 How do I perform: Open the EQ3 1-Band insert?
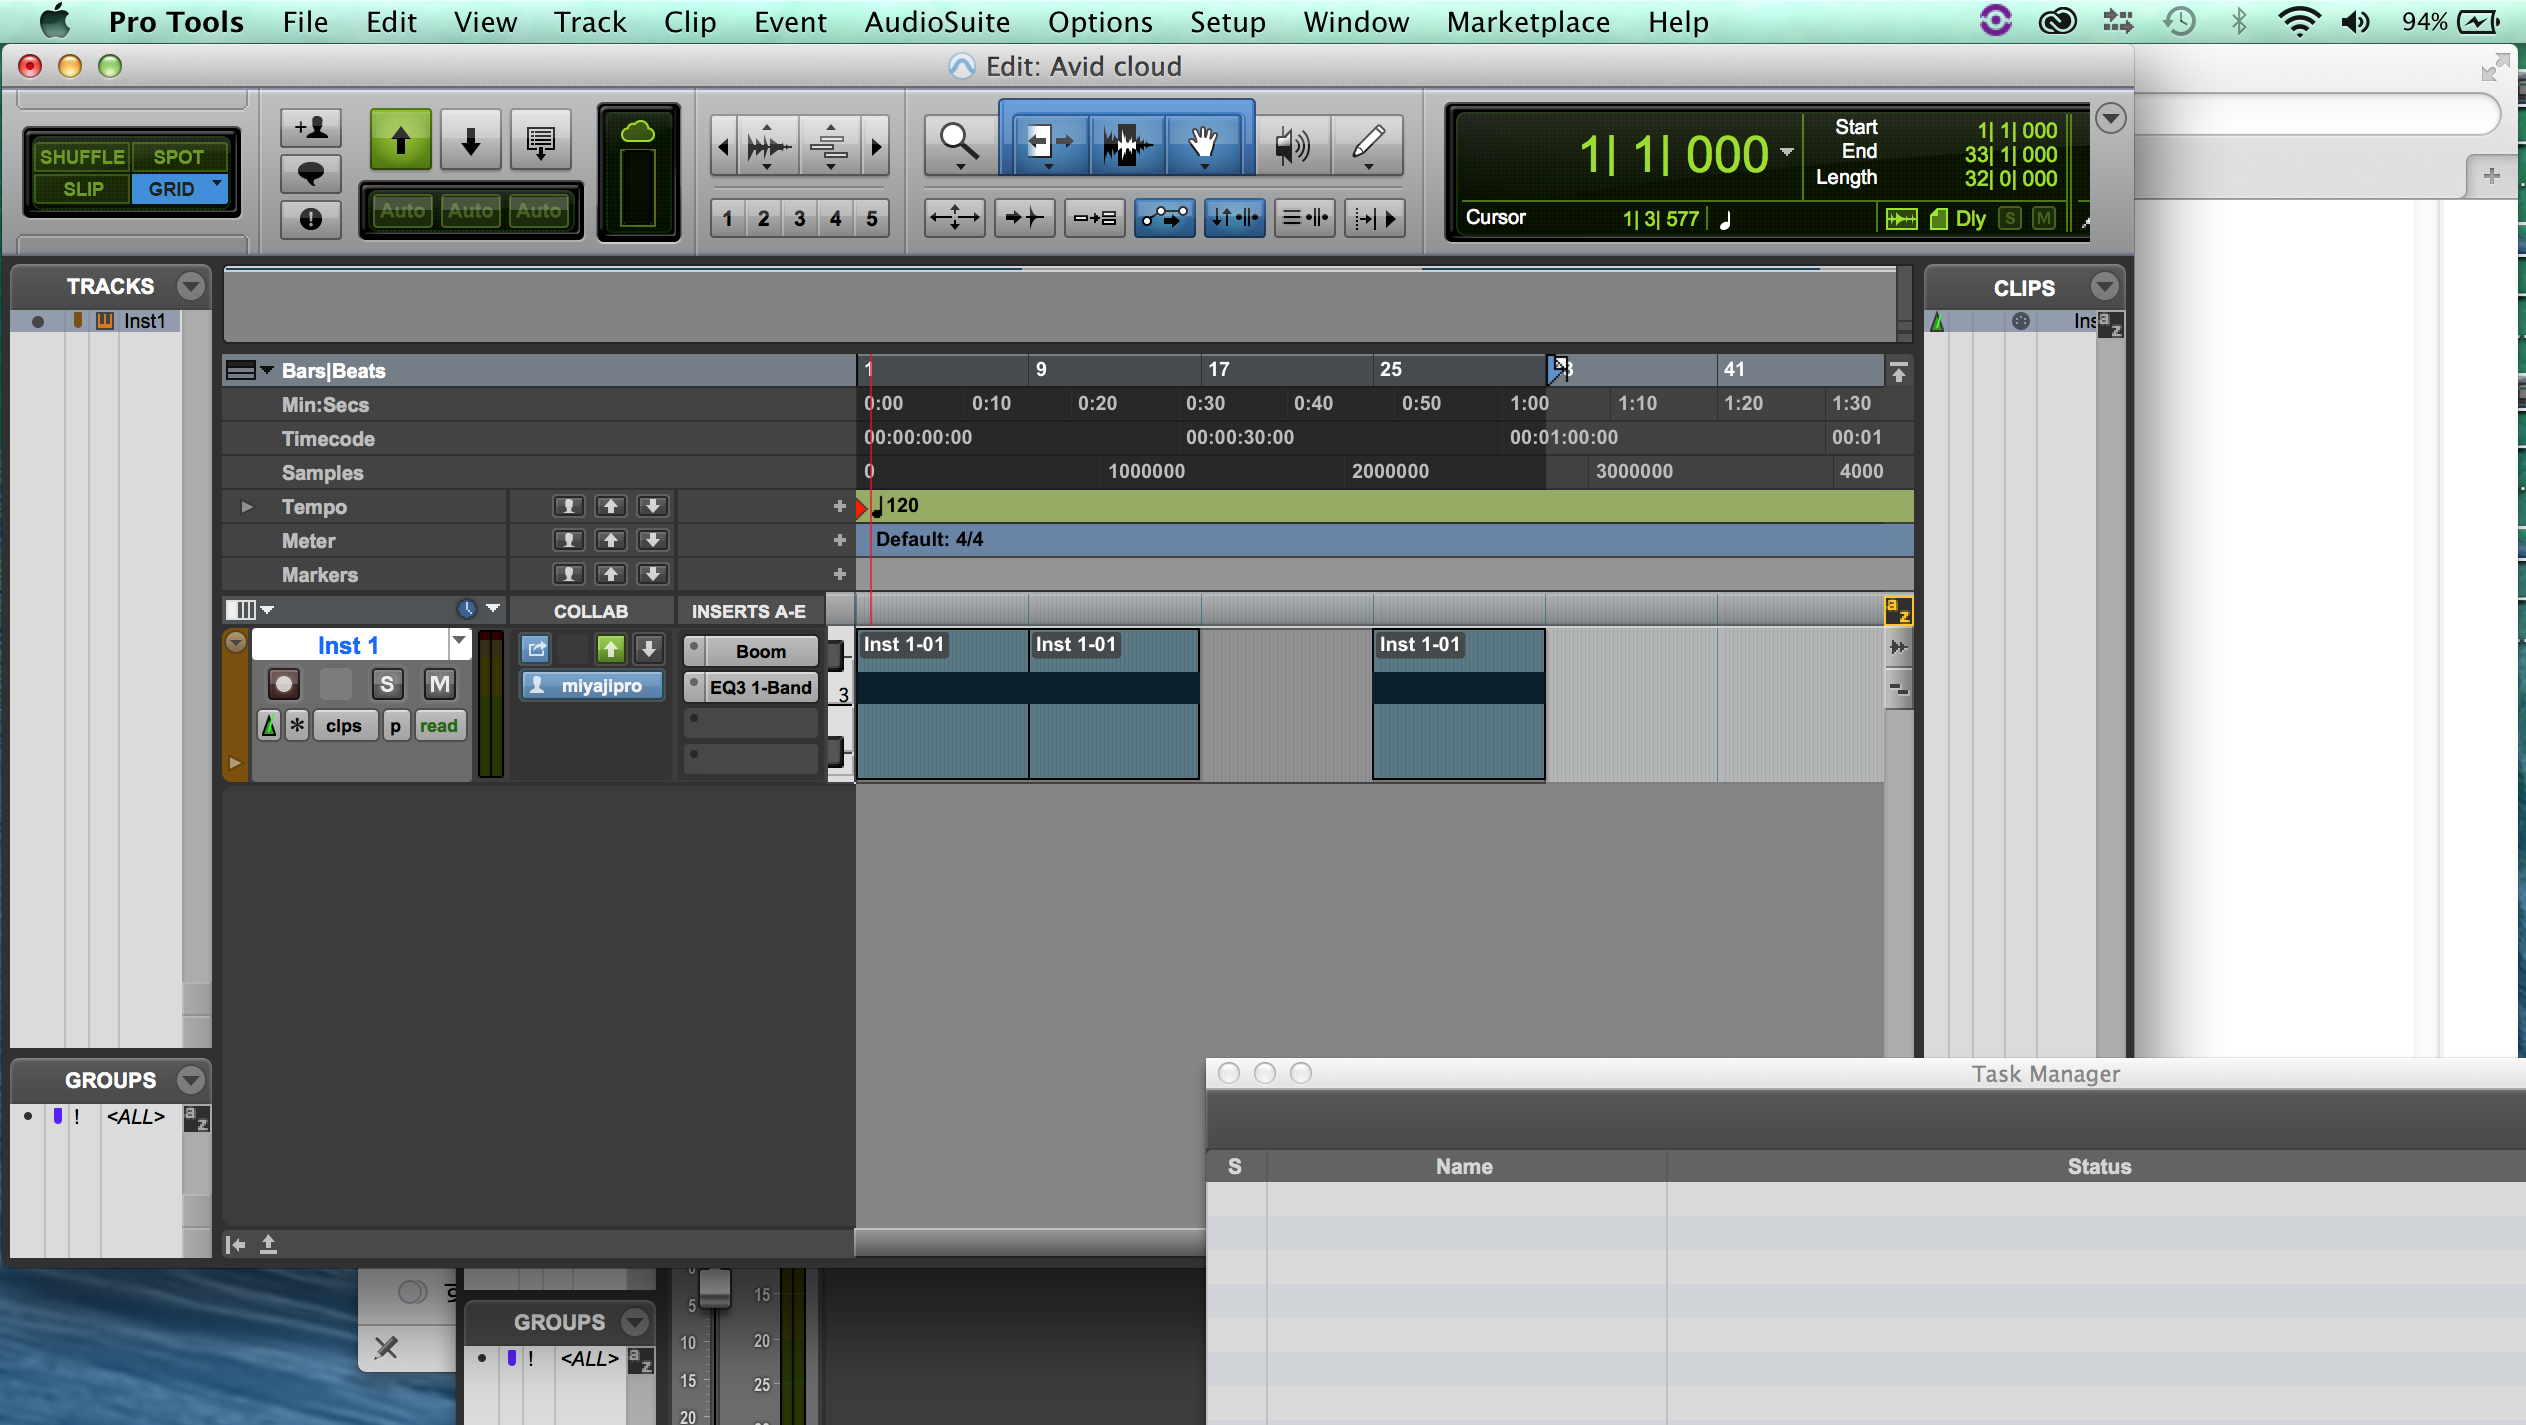point(760,687)
